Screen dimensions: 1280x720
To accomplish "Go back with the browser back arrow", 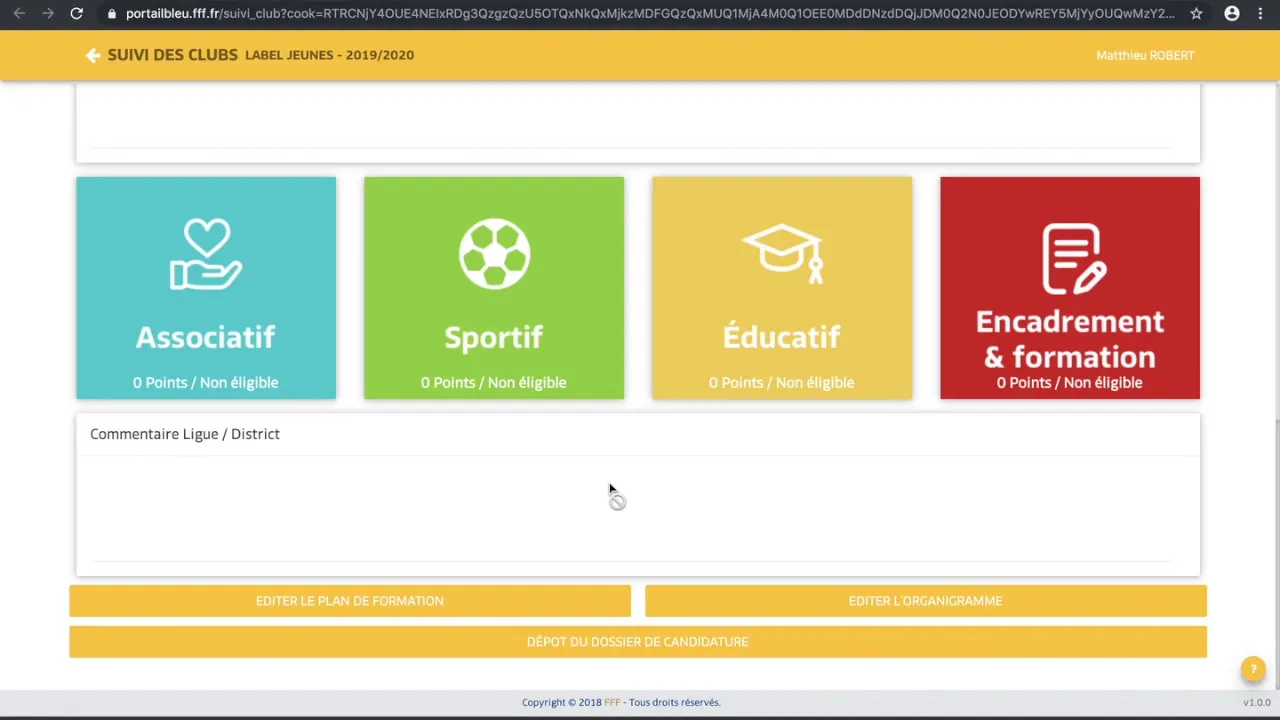I will (x=19, y=14).
